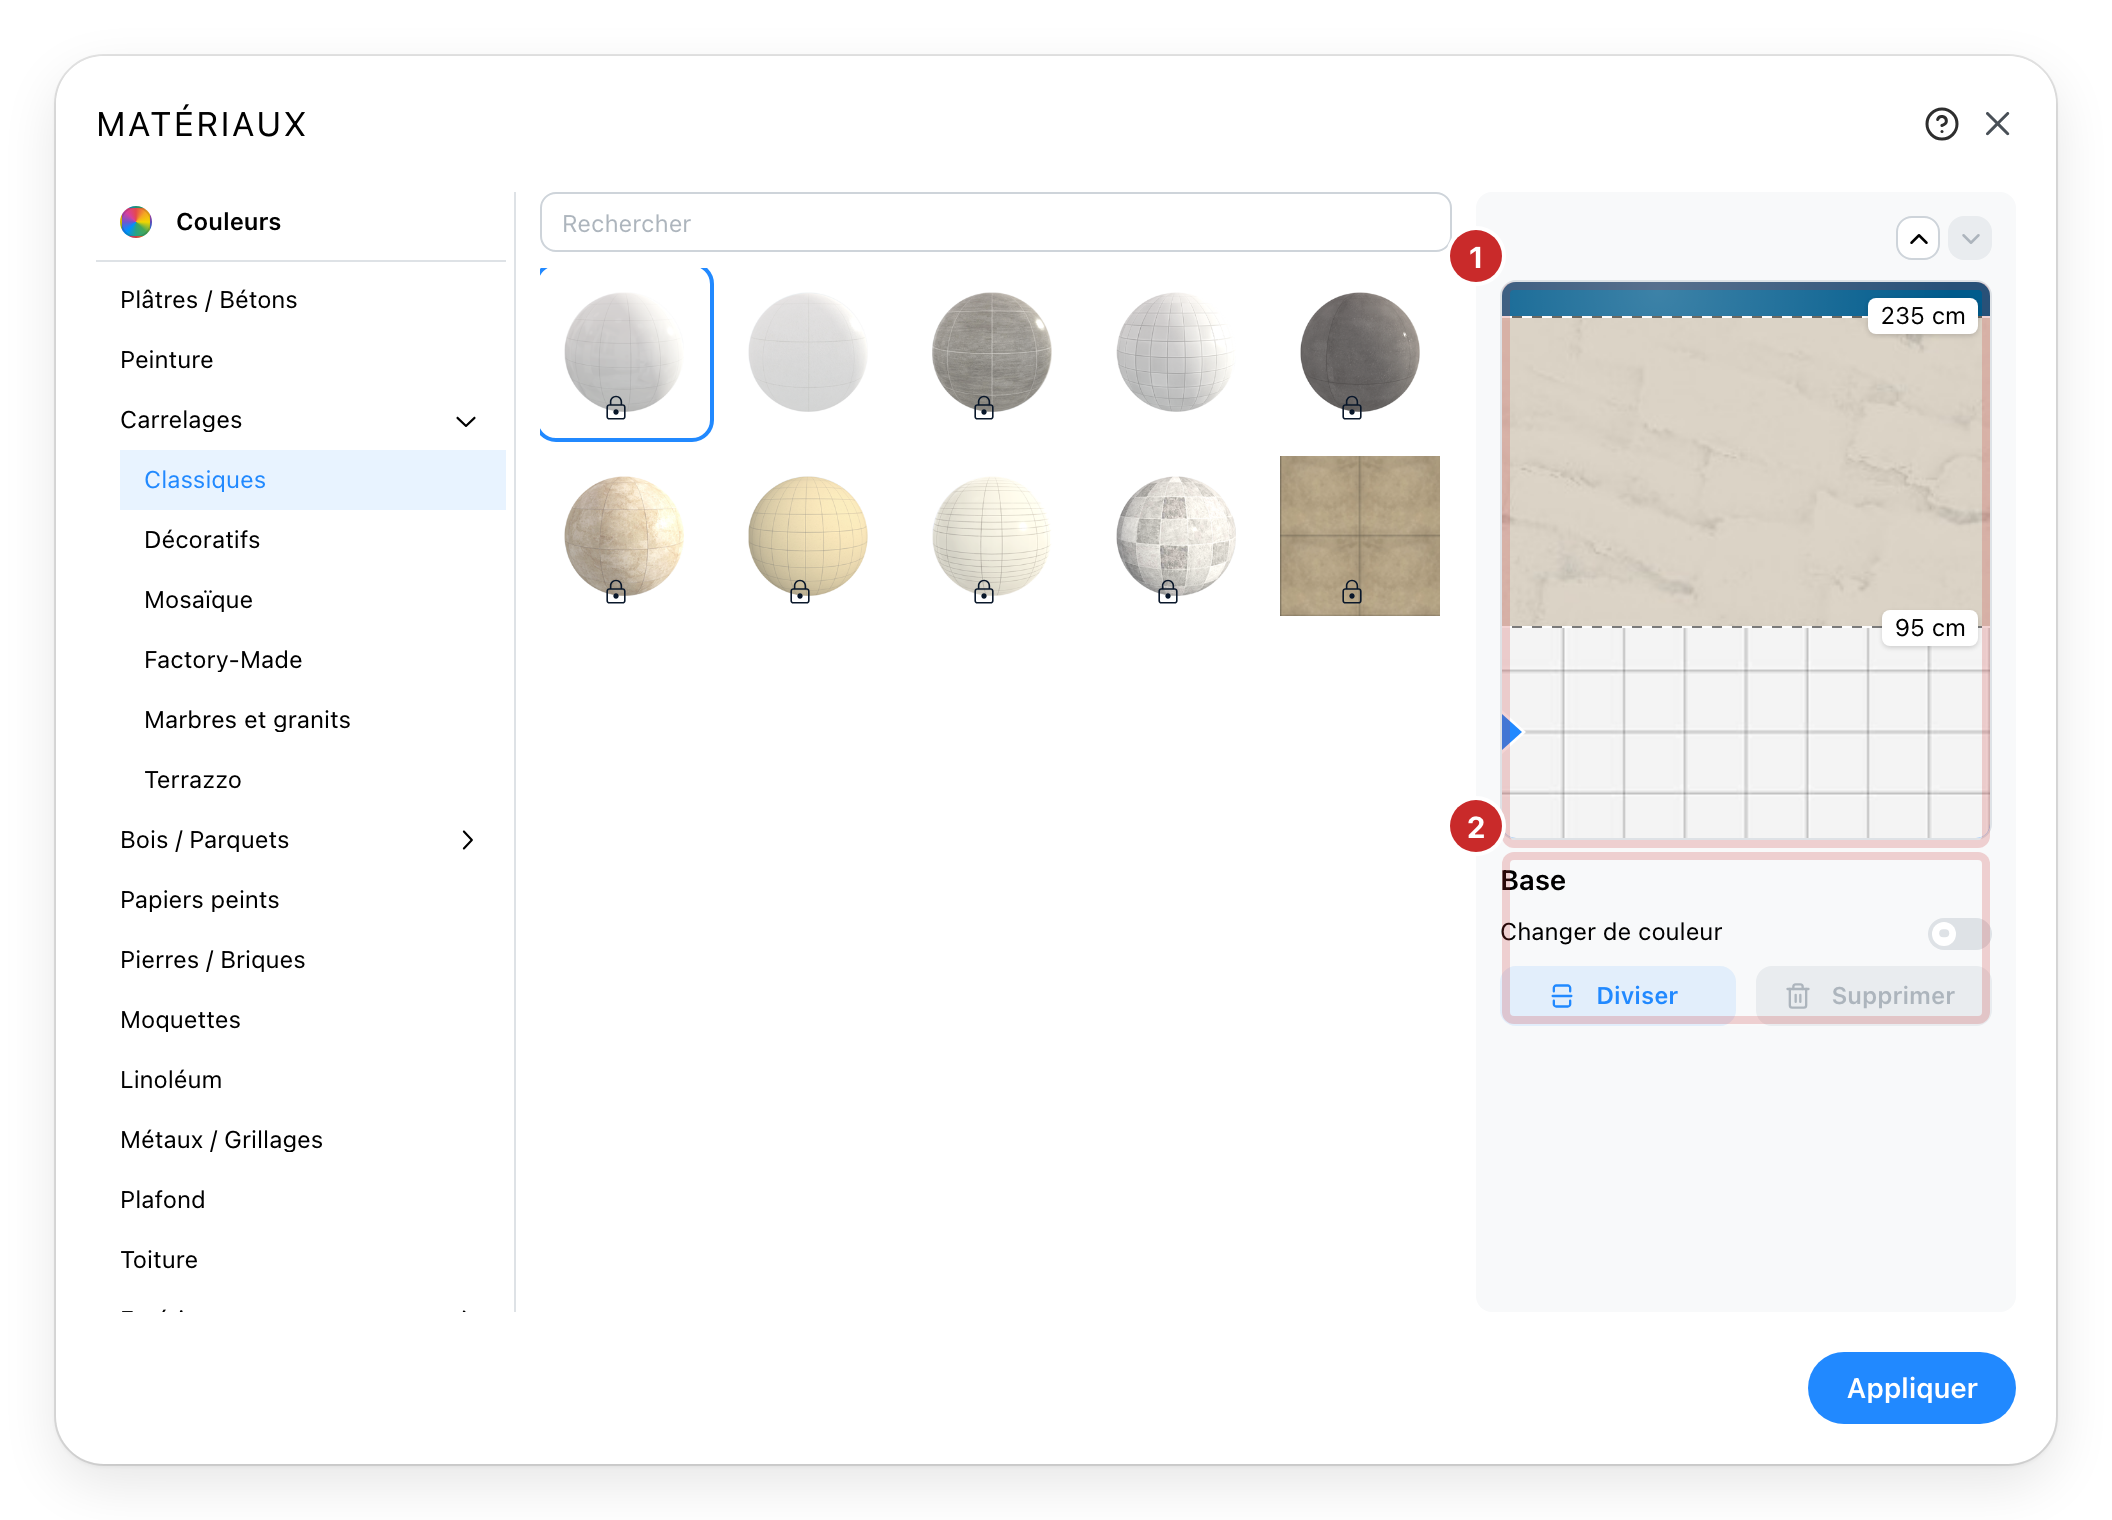Expand the Bois / Parquets category
The image size is (2112, 1520).
click(x=467, y=840)
